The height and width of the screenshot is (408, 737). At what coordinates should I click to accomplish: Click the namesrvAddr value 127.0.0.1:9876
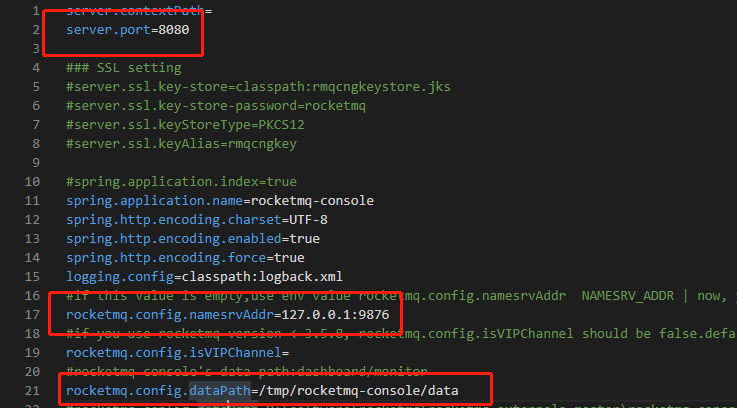click(x=335, y=314)
